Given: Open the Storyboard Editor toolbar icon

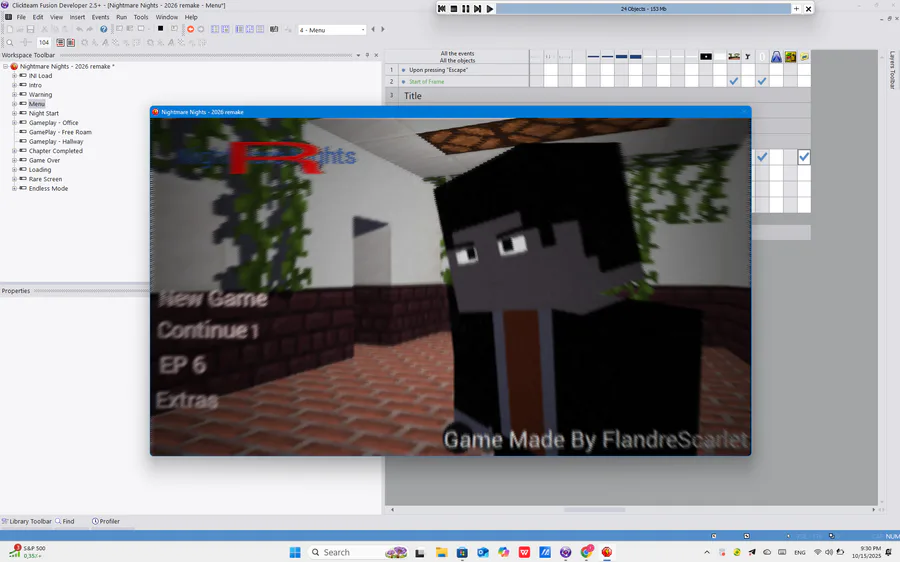Looking at the screenshot, I should [x=215, y=29].
